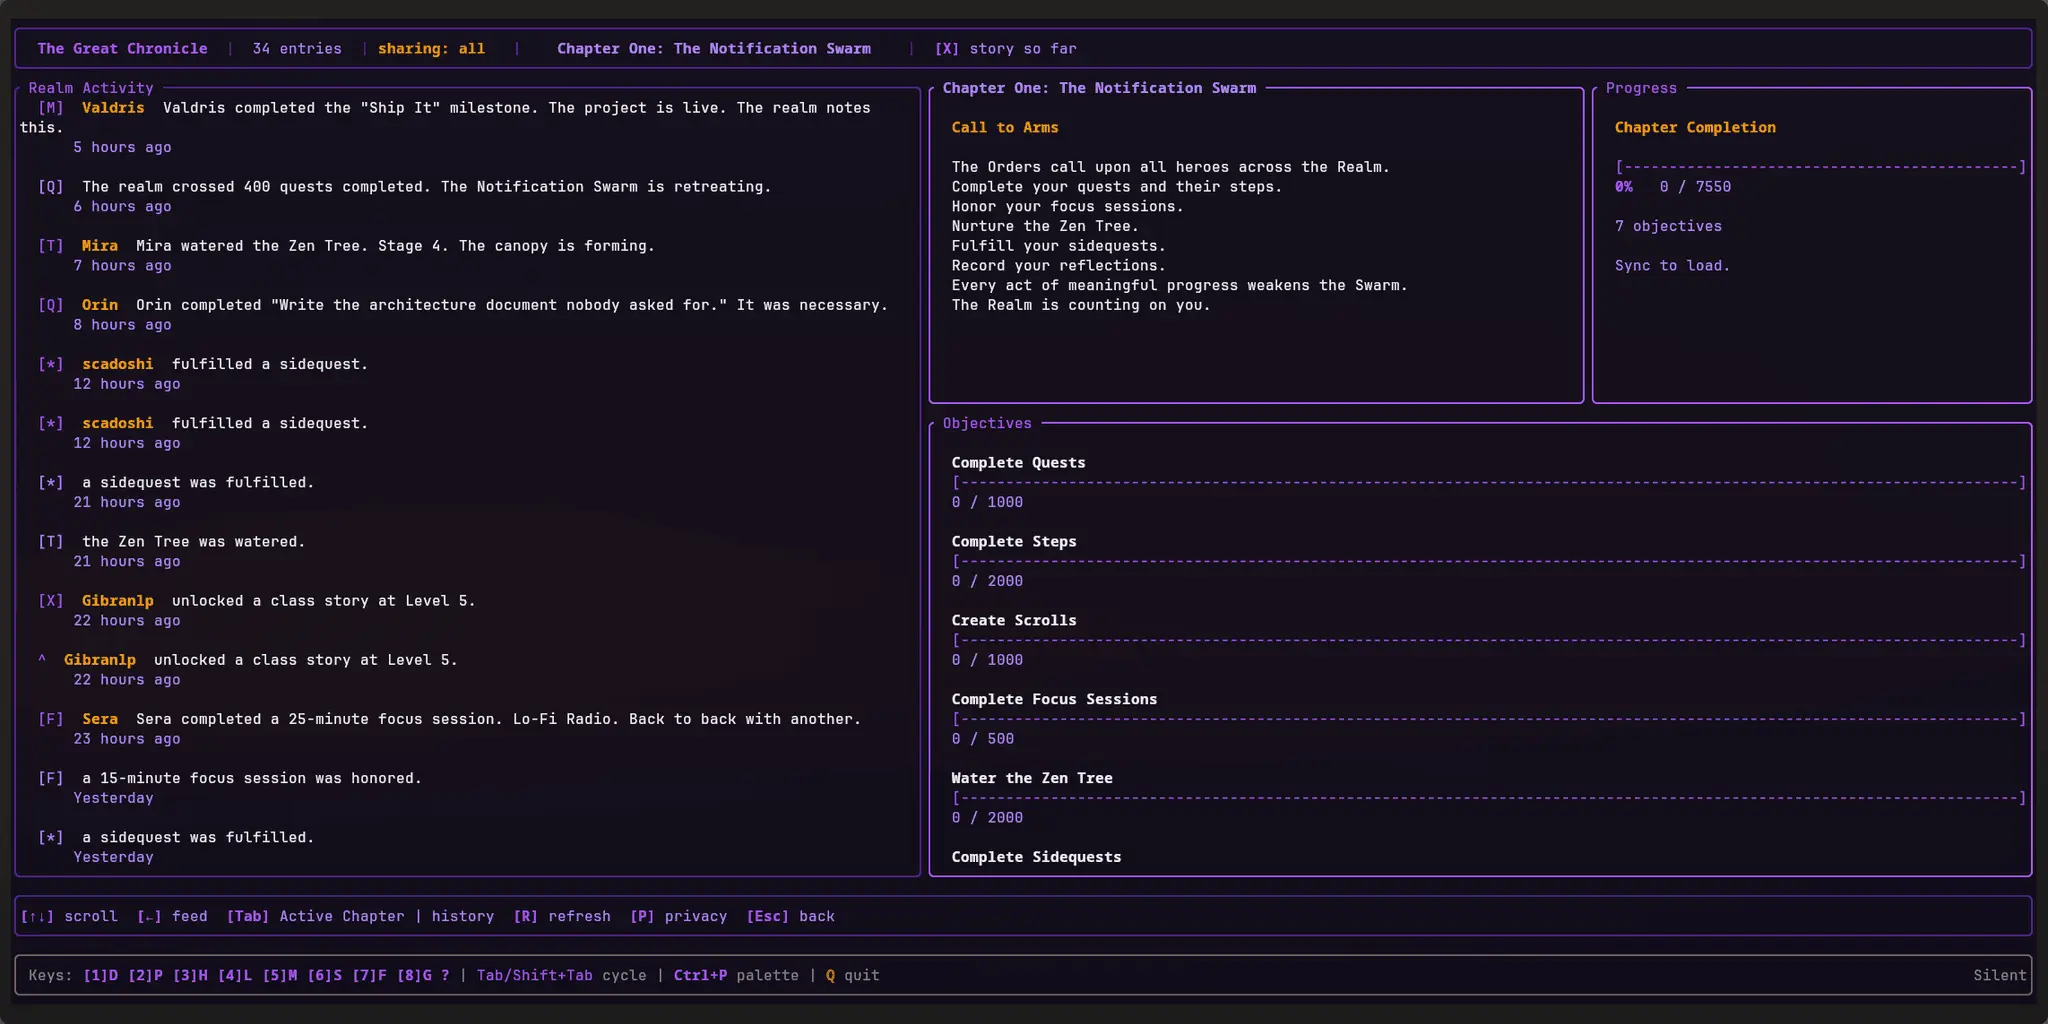Screen dimensions: 2048x1024
Task: Click the [M] milestone marker beside Valdris
Action: (51, 108)
